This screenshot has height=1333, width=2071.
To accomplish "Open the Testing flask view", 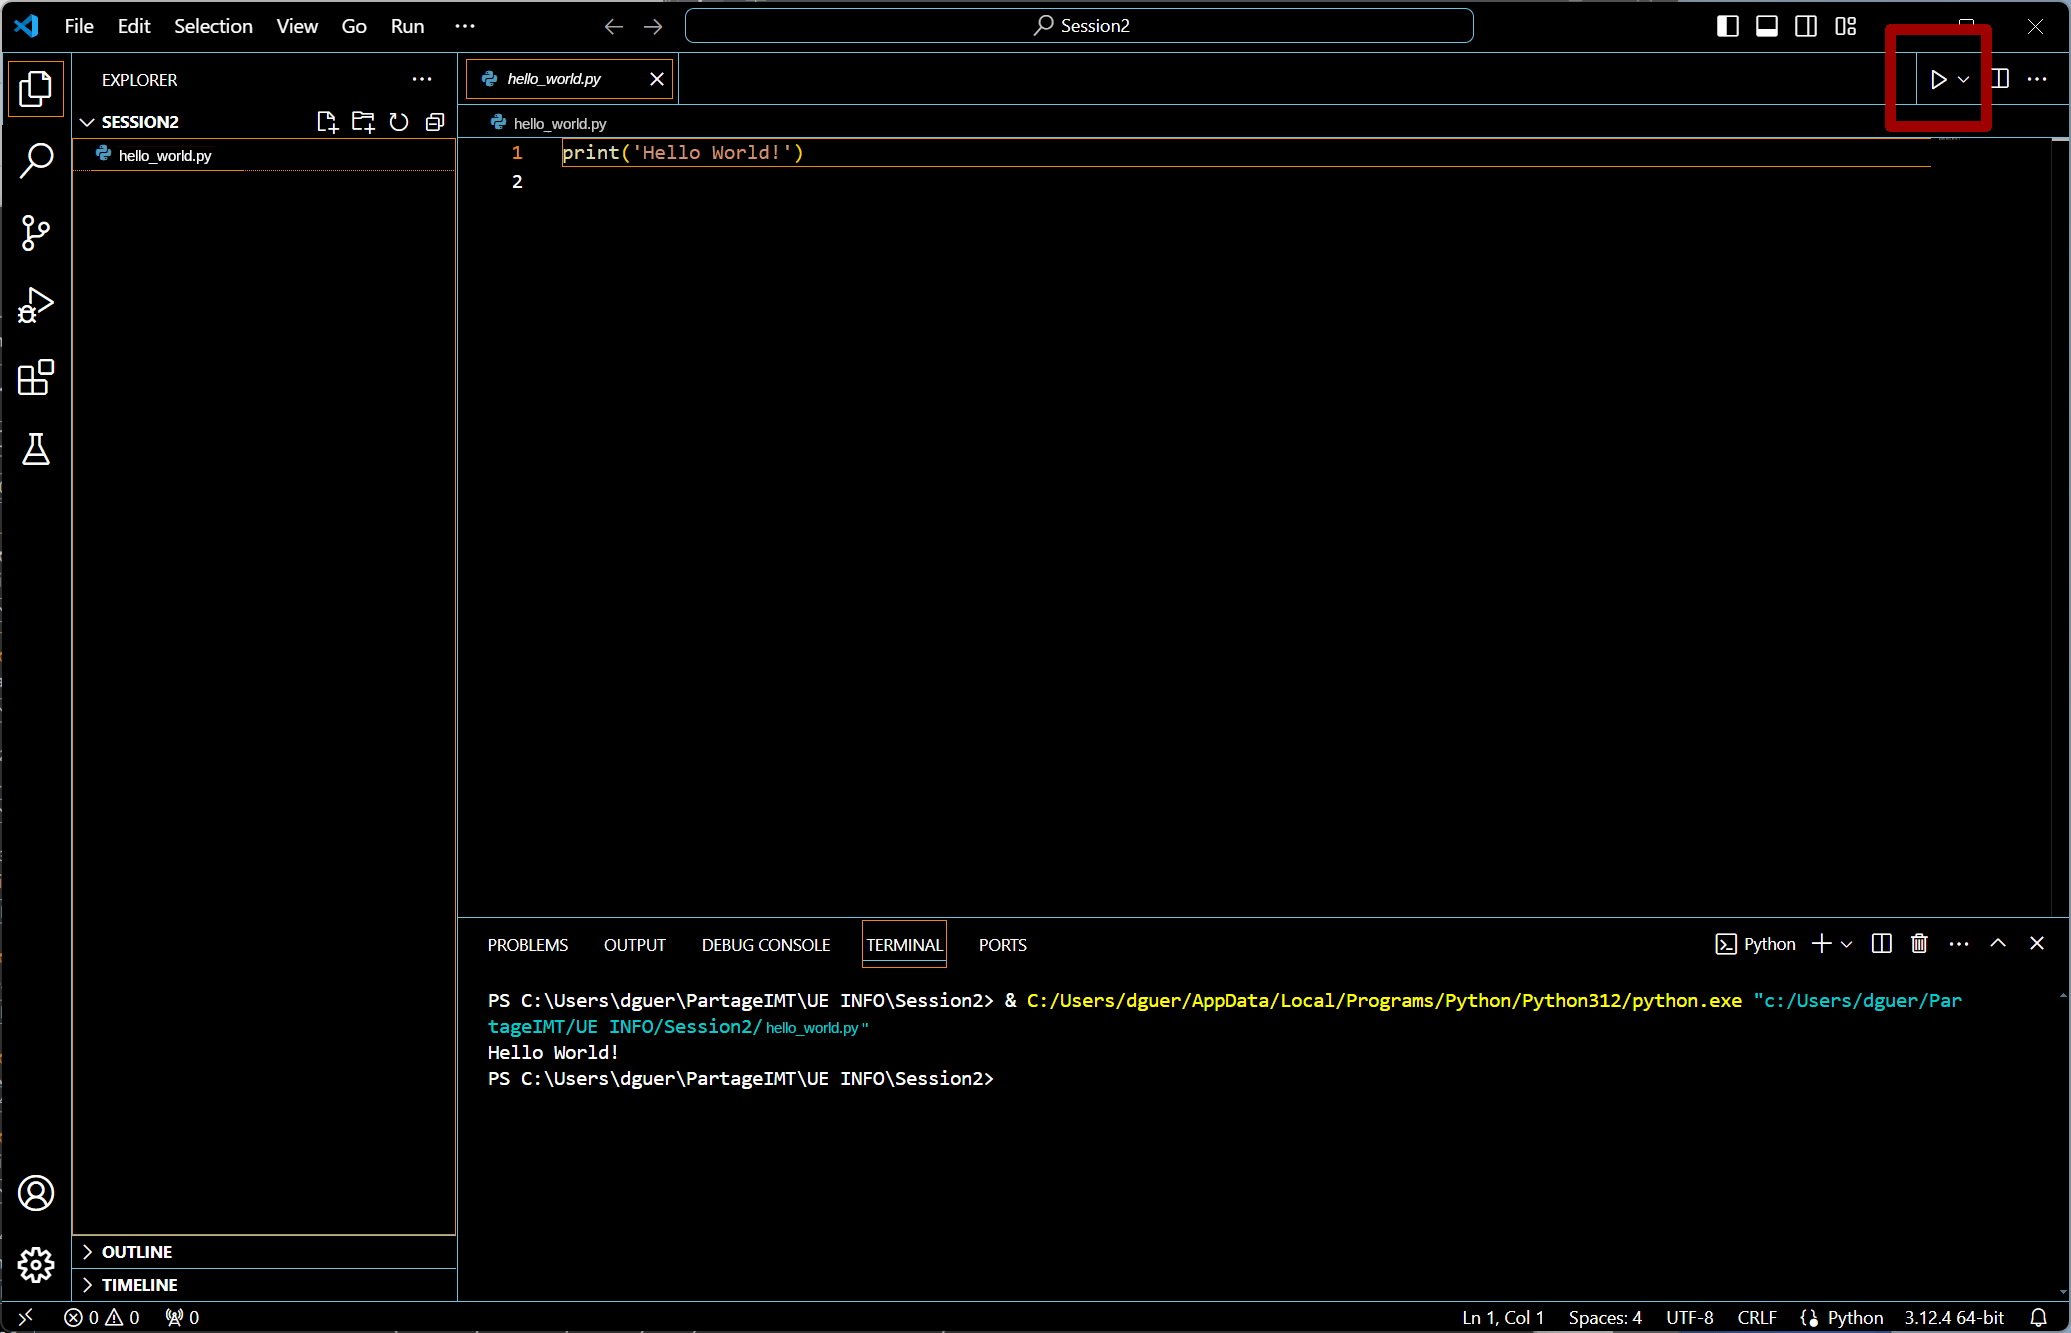I will [x=36, y=450].
